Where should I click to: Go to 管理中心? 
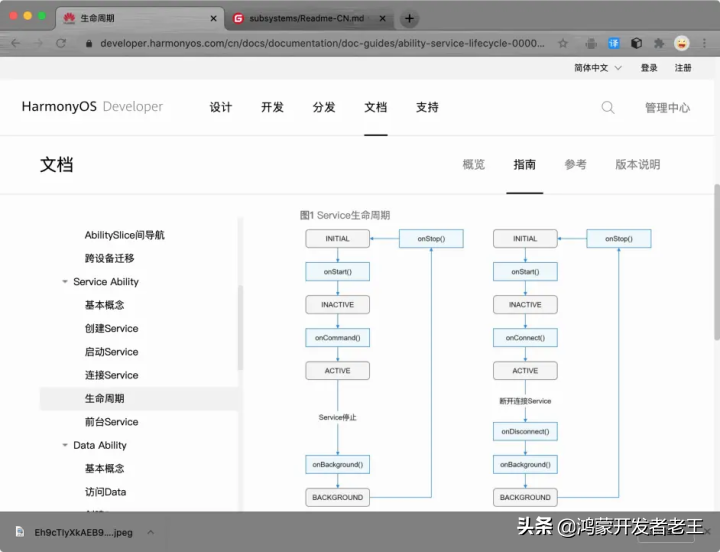(x=667, y=107)
